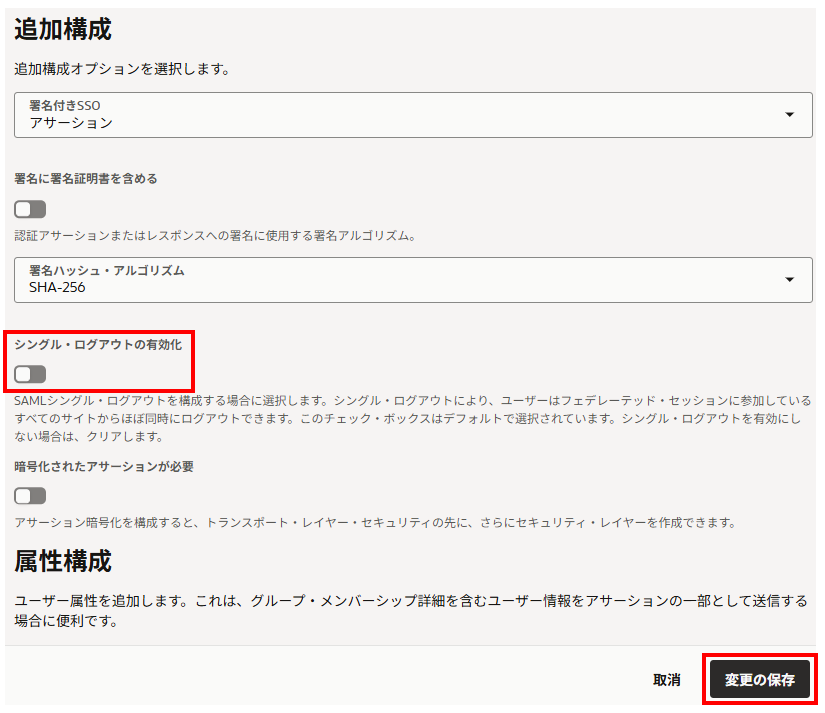
Task: Click the 追加構成 section heading
Action: [62, 30]
